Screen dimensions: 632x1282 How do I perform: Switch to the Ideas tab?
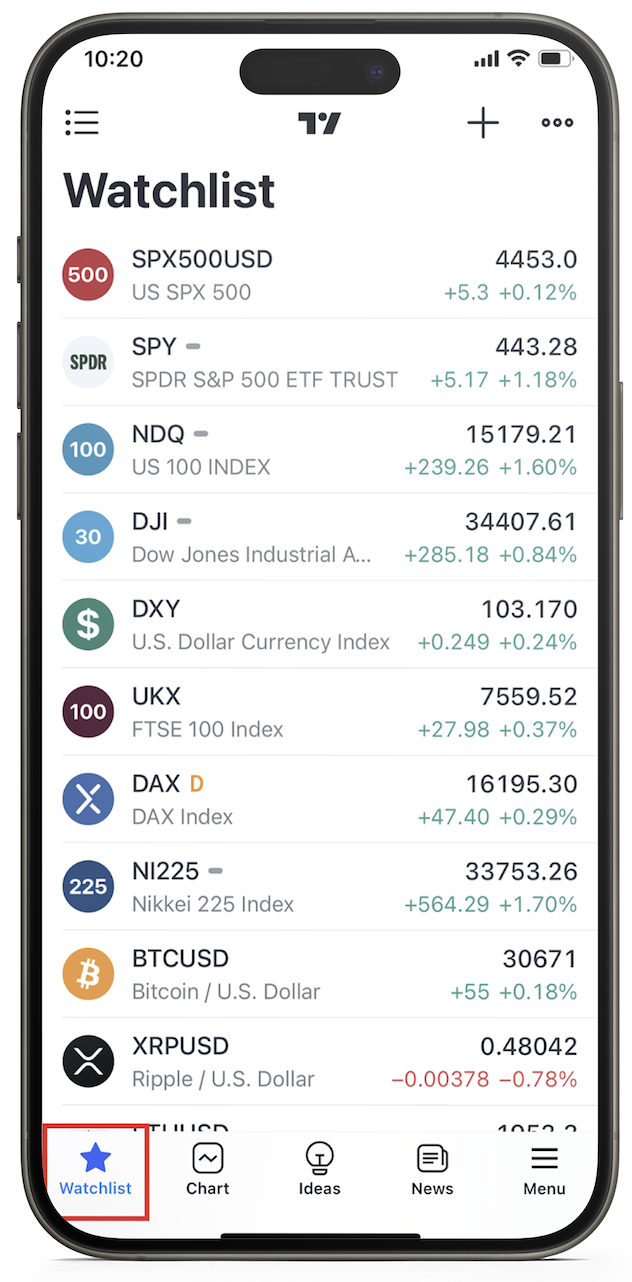pos(319,1170)
